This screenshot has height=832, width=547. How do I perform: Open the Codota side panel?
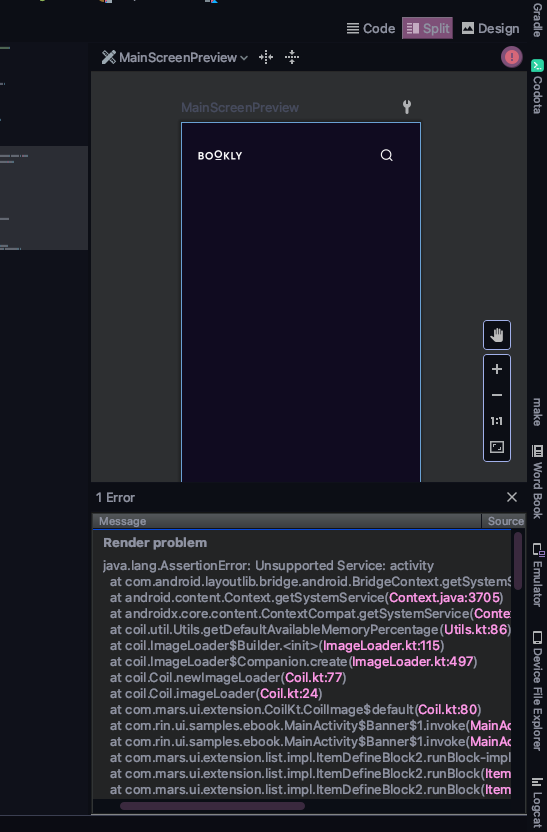(x=537, y=88)
